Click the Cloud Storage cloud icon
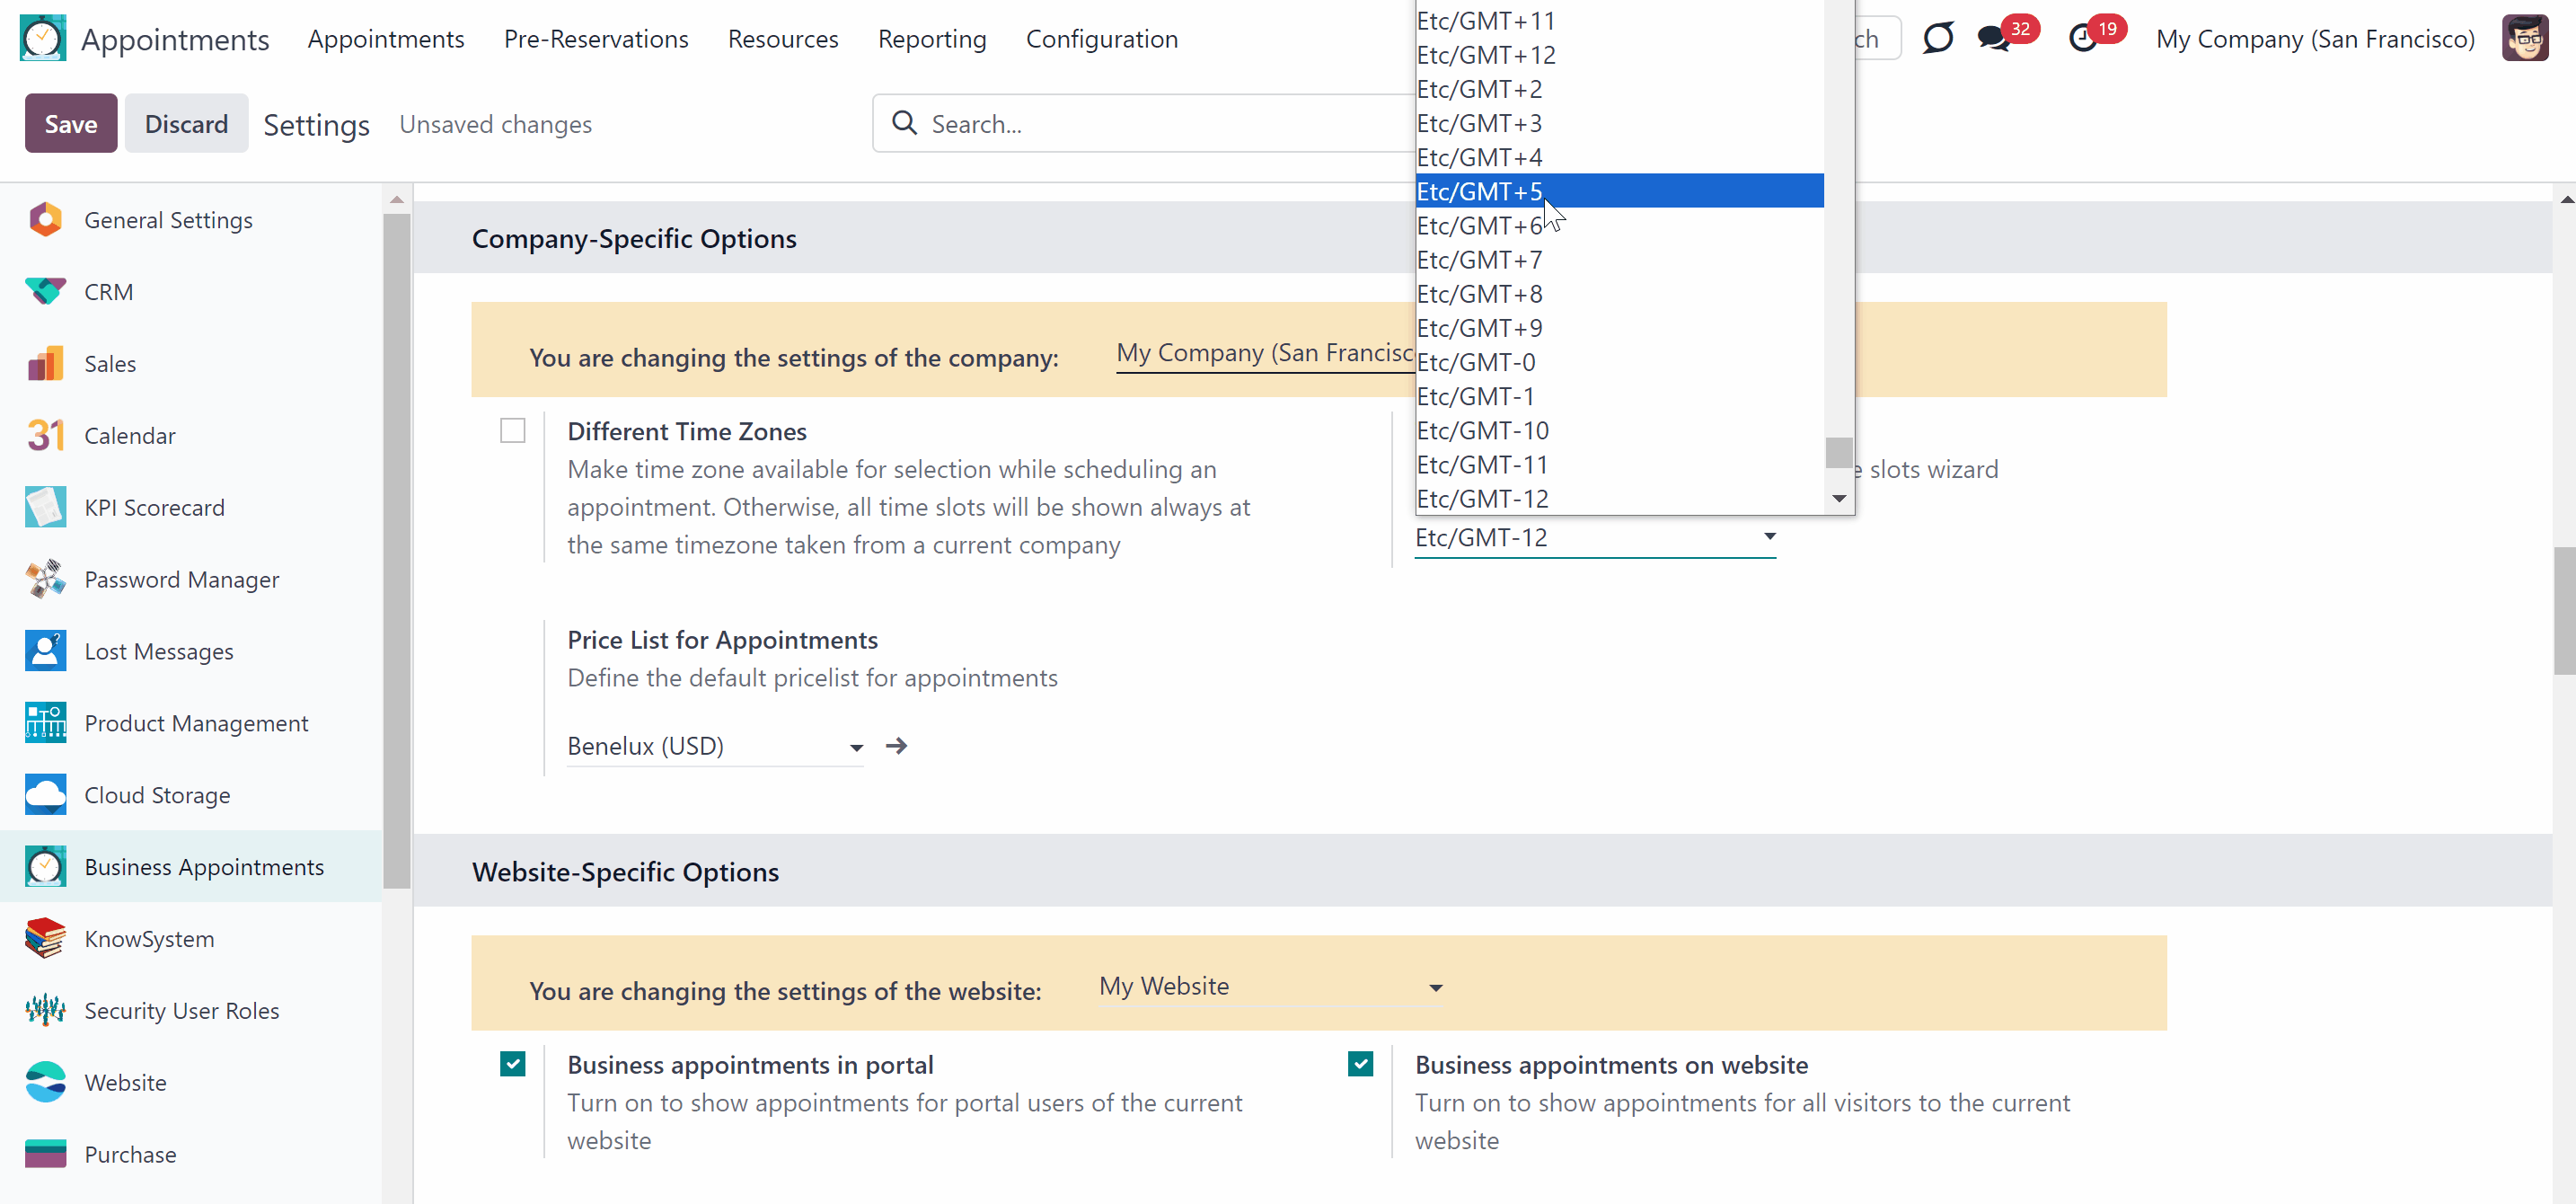 45,795
